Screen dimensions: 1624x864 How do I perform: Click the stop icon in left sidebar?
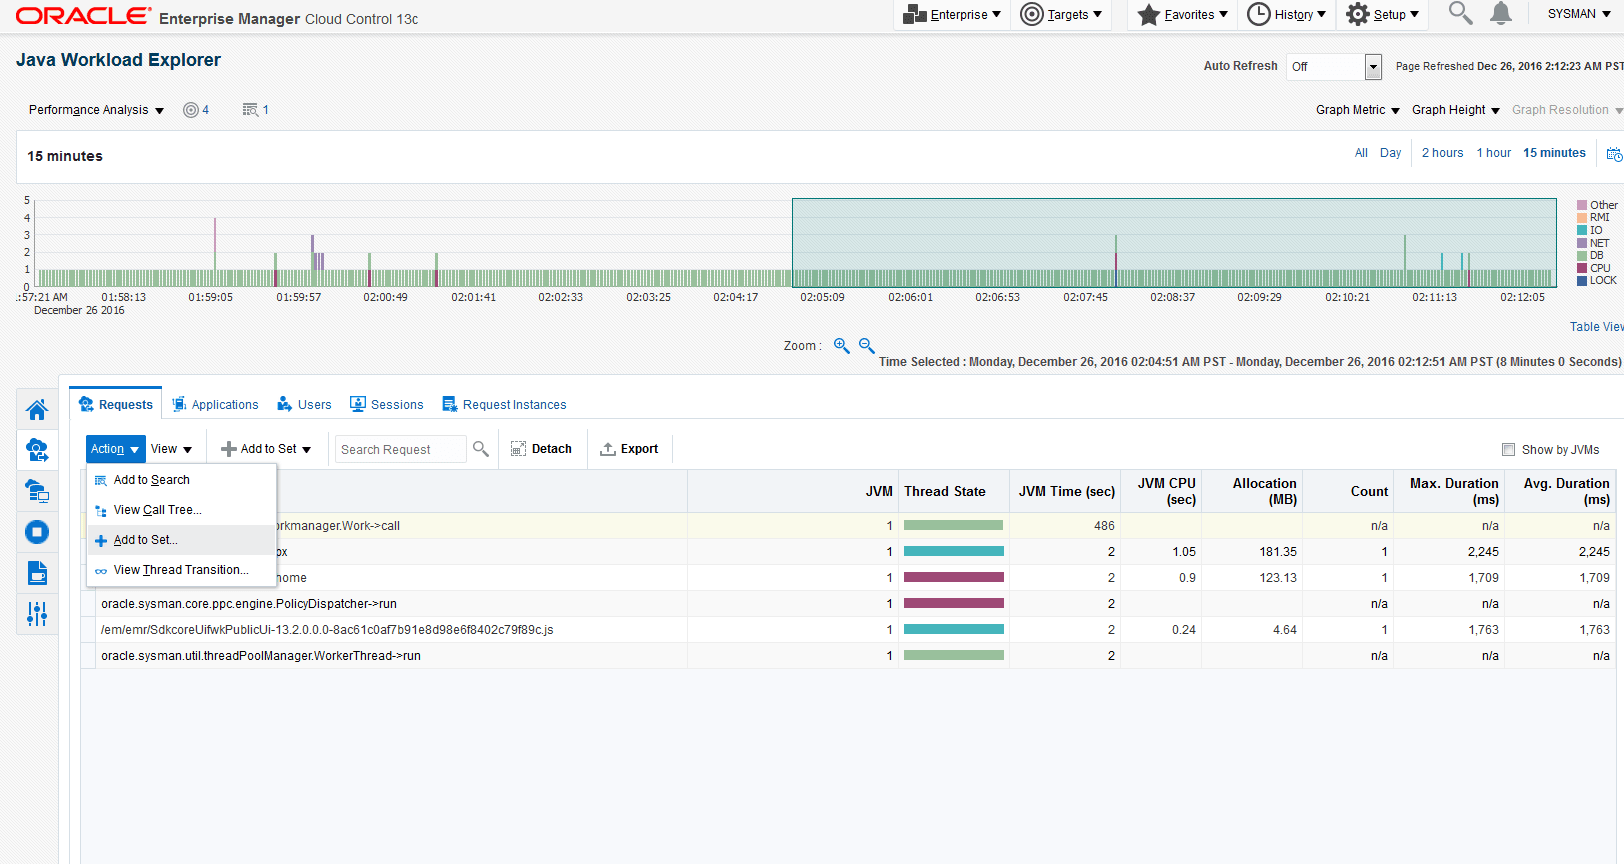37,532
